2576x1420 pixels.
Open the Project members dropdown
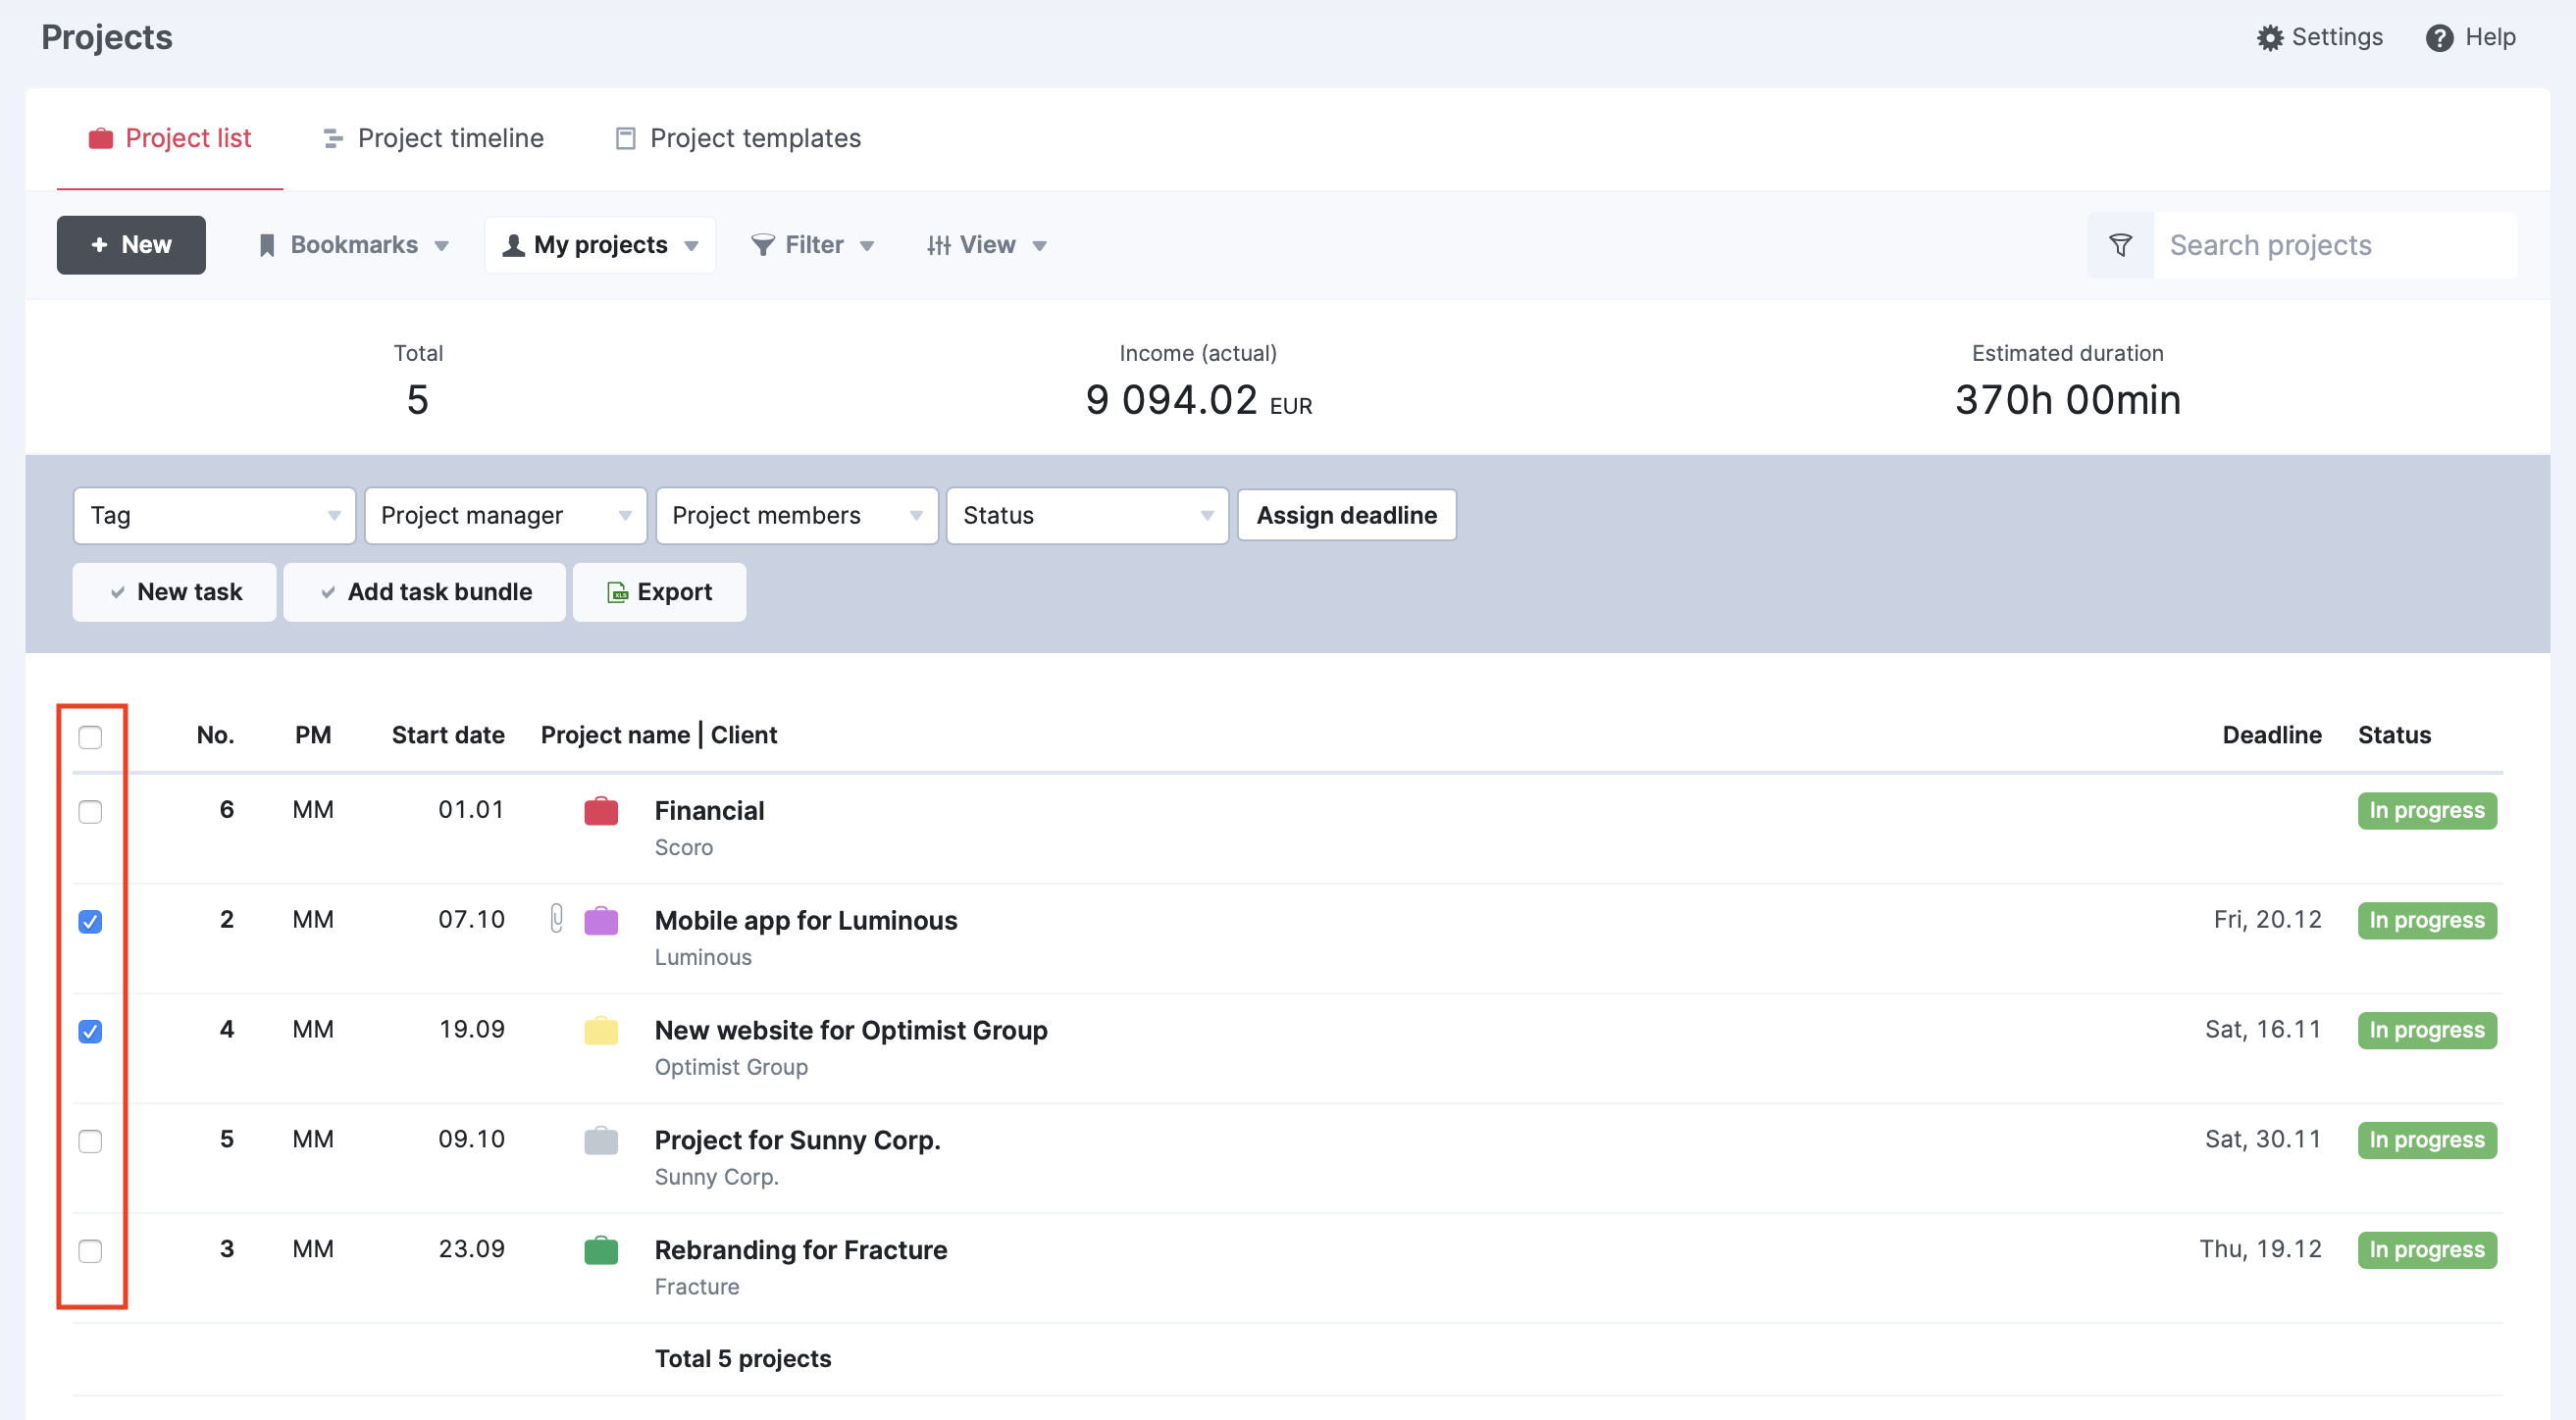tap(796, 516)
